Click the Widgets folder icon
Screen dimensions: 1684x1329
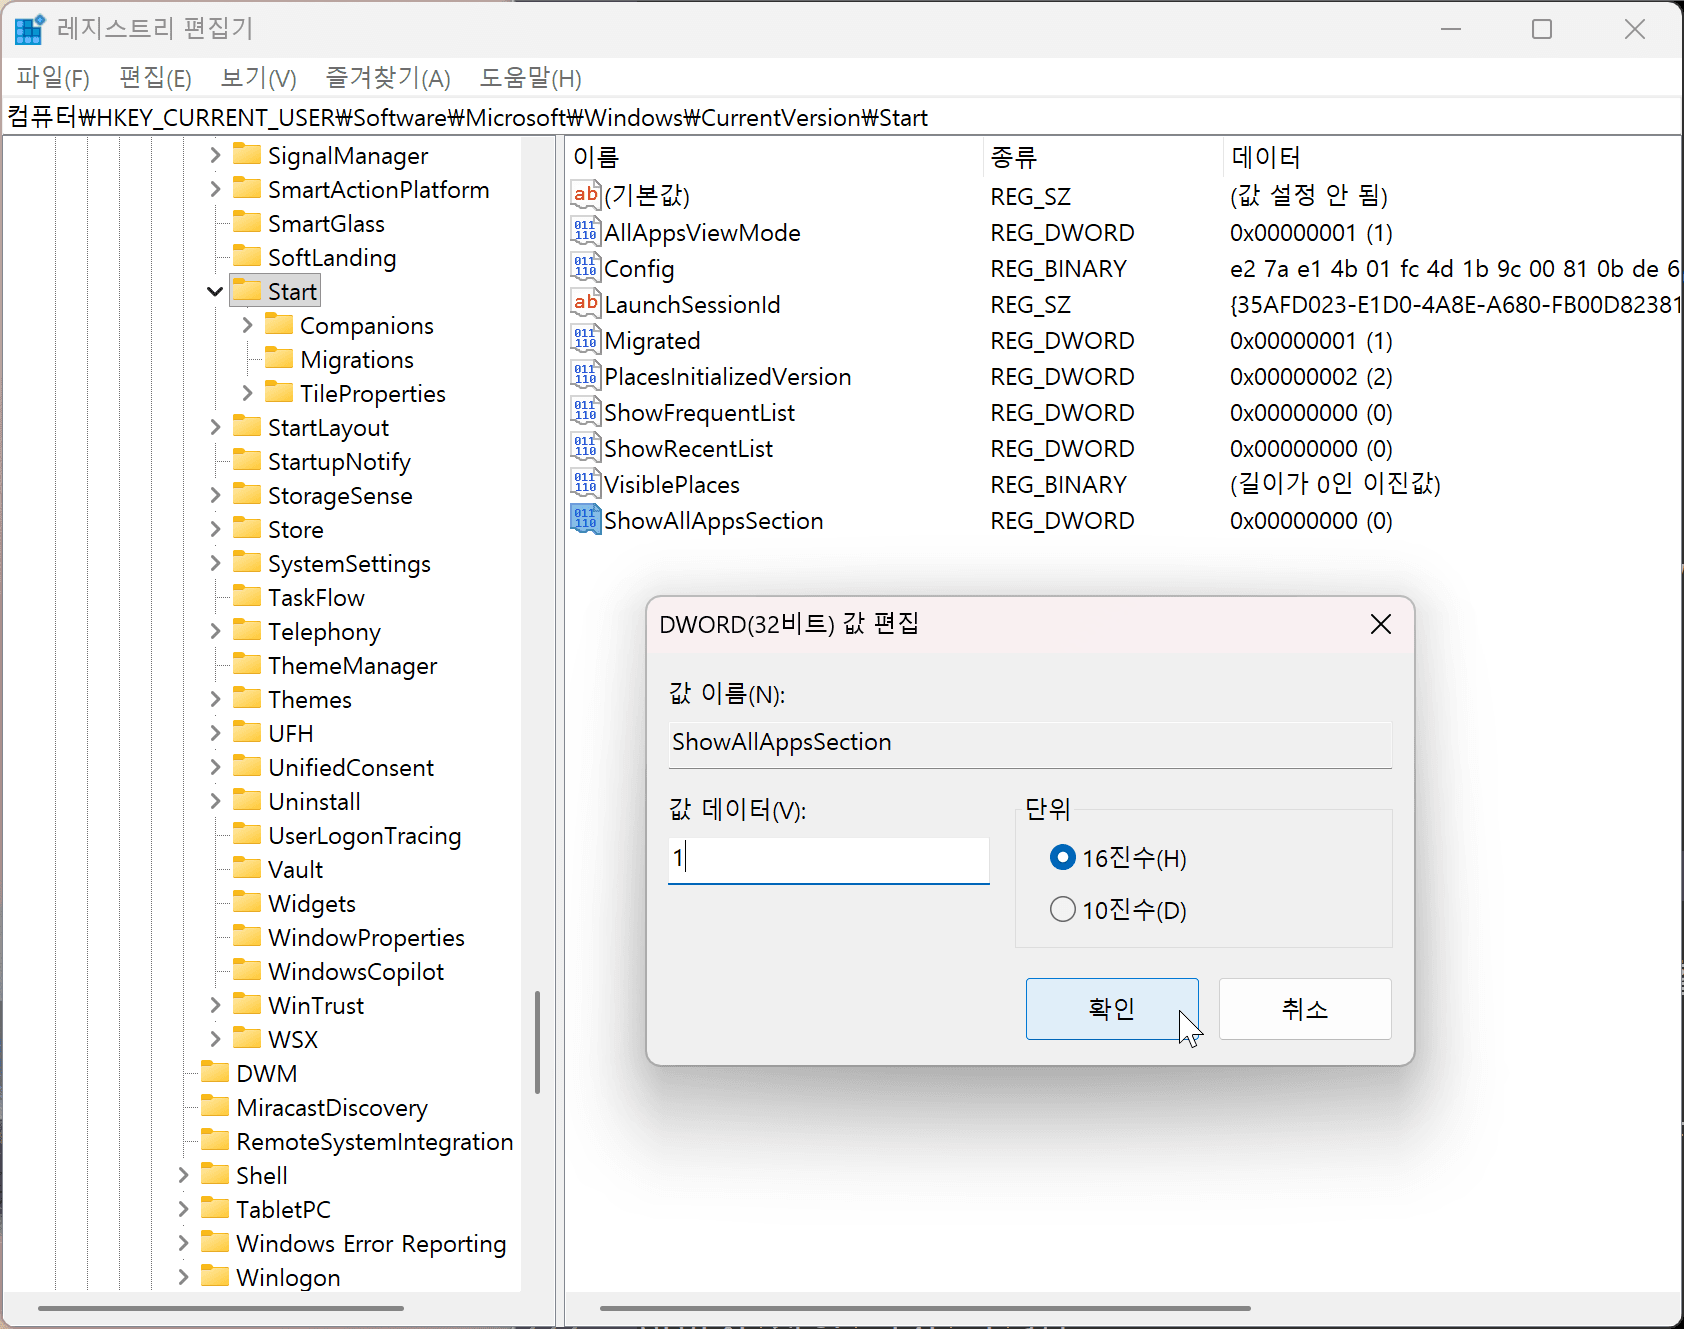point(247,902)
